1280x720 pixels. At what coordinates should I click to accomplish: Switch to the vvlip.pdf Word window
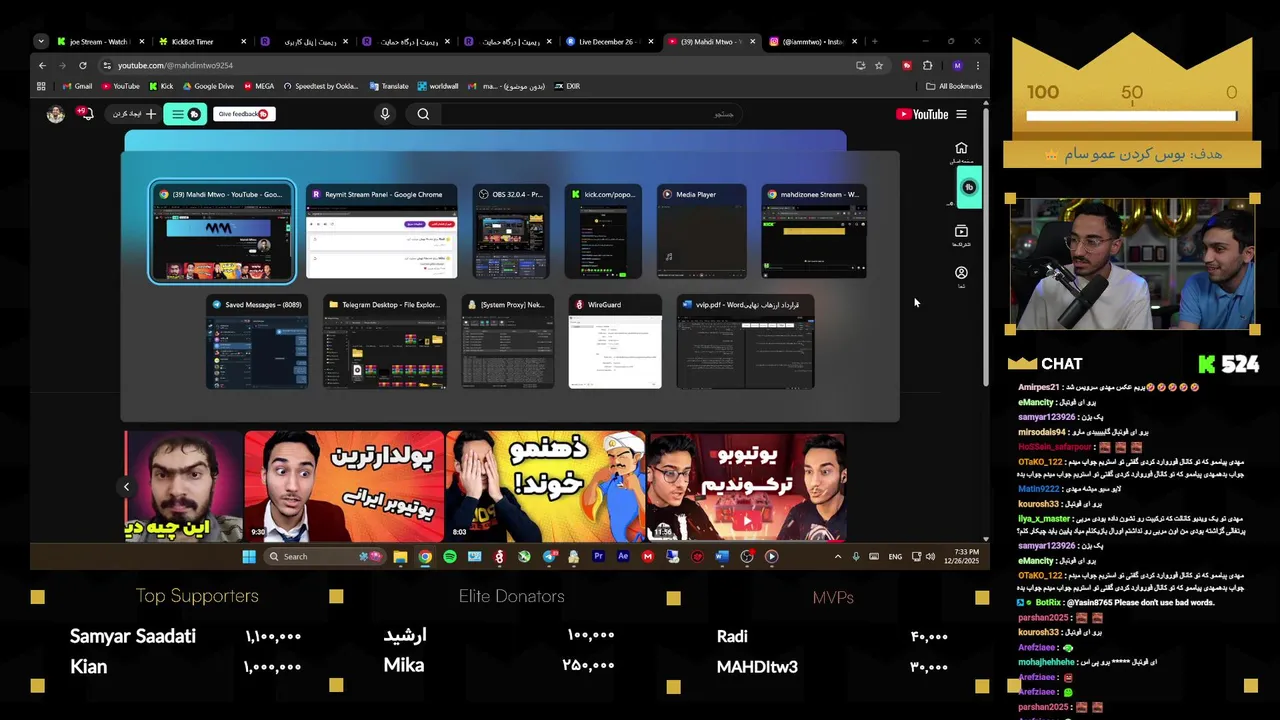pyautogui.click(x=745, y=342)
